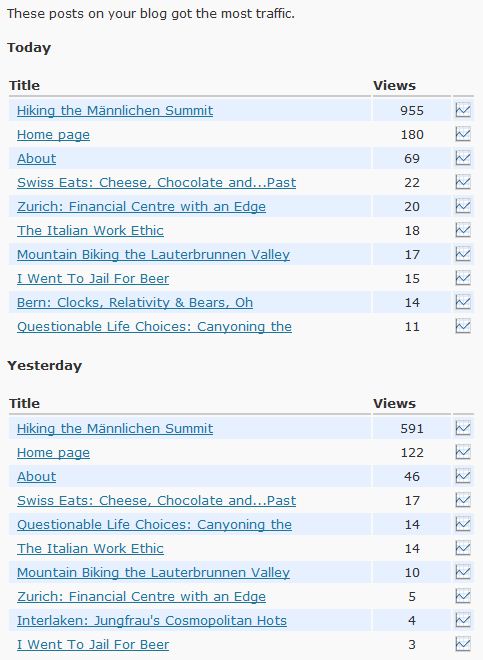Screen dimensions: 483x660
Task: Open yesterday's About page link
Action: [x=36, y=476]
